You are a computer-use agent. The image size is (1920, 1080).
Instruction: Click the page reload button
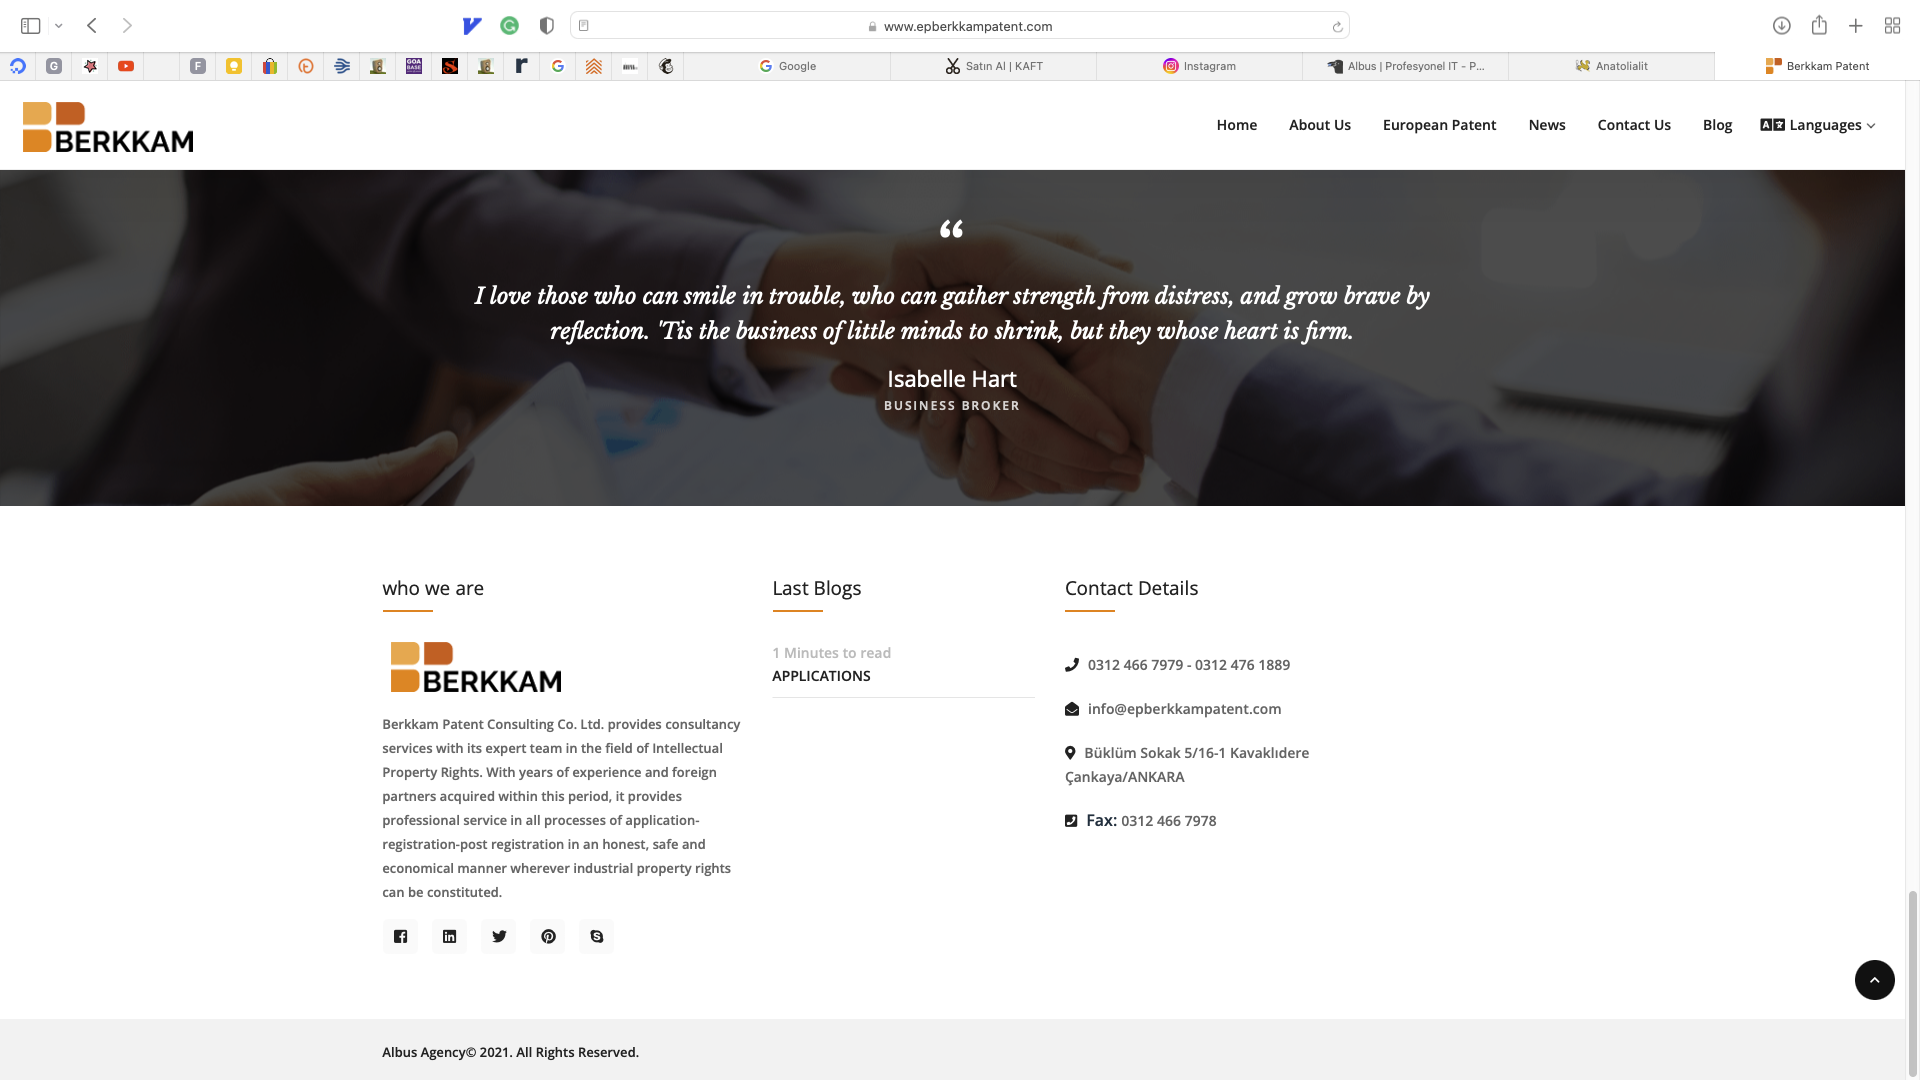(x=1337, y=27)
